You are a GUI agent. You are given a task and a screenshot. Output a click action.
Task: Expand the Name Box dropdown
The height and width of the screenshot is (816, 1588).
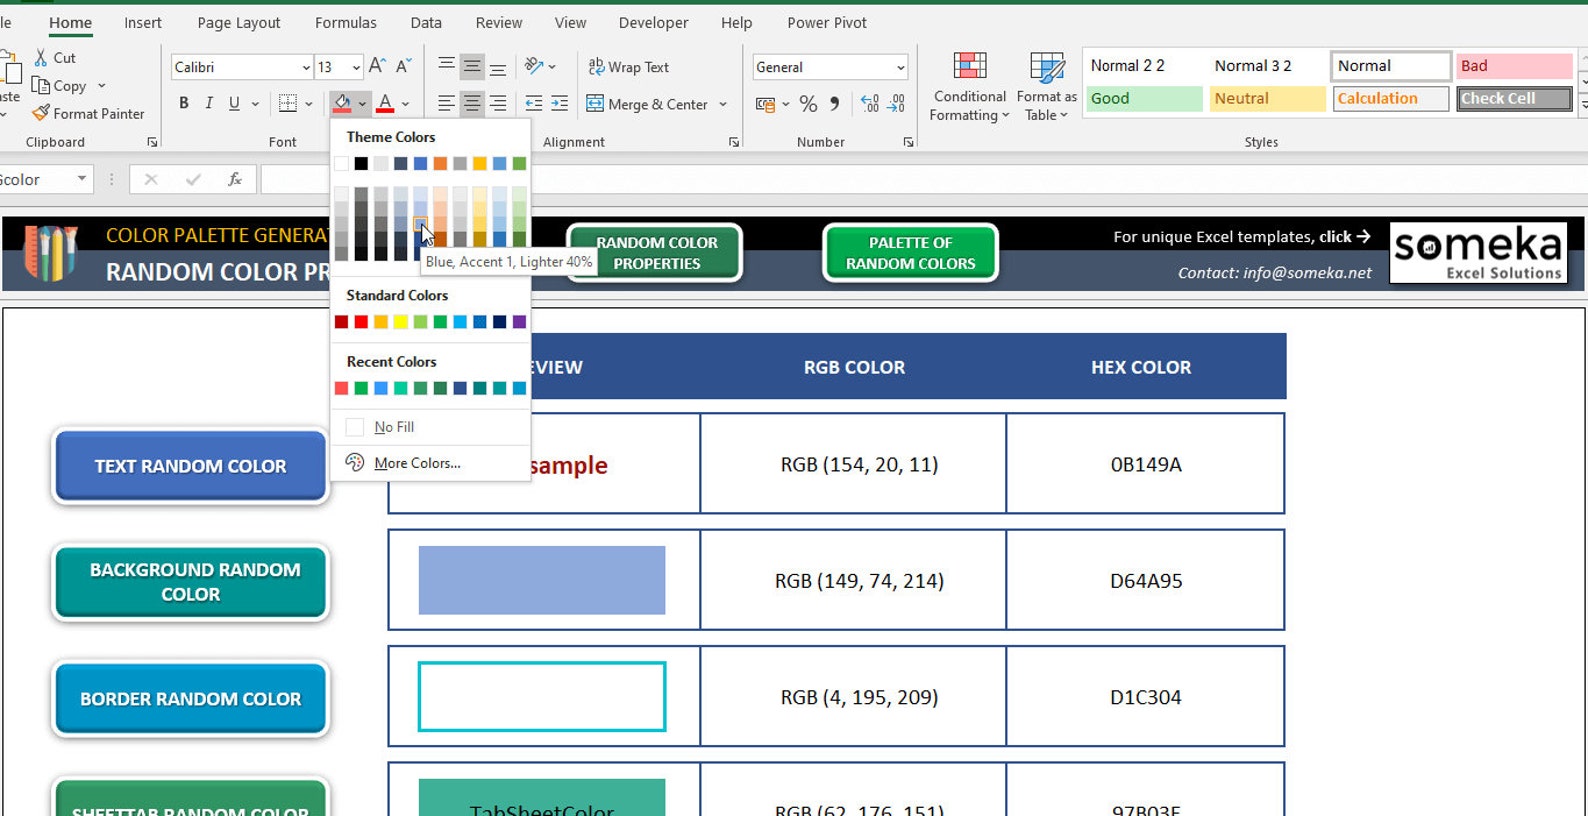(81, 179)
